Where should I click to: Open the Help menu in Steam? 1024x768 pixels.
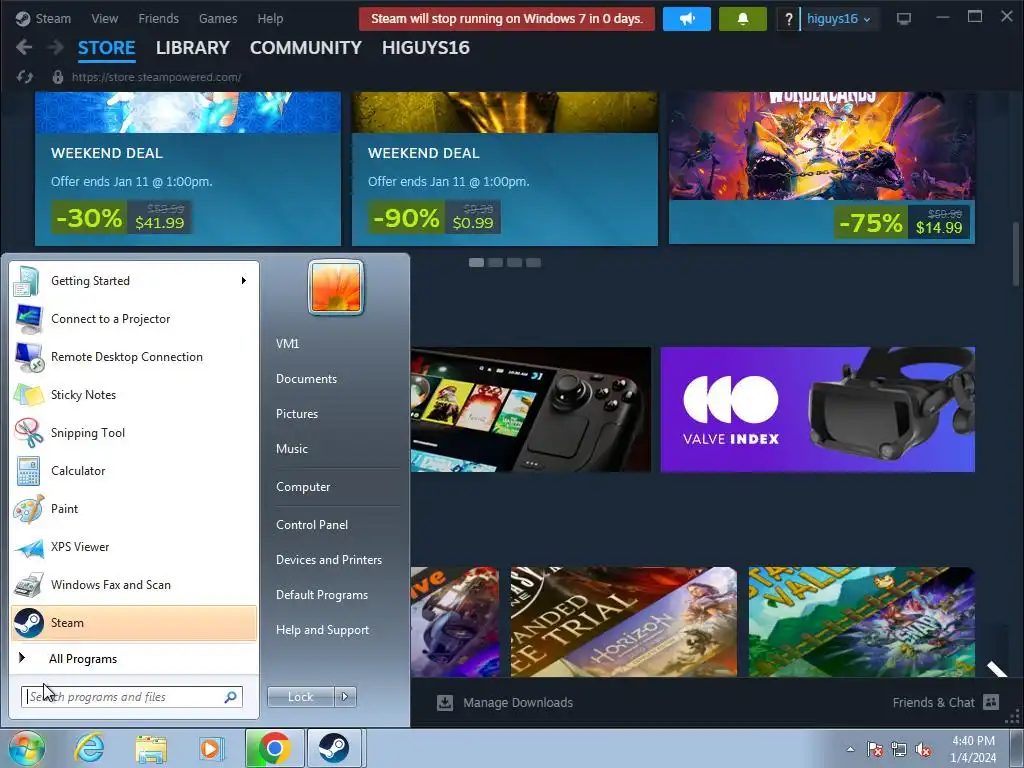(x=270, y=18)
